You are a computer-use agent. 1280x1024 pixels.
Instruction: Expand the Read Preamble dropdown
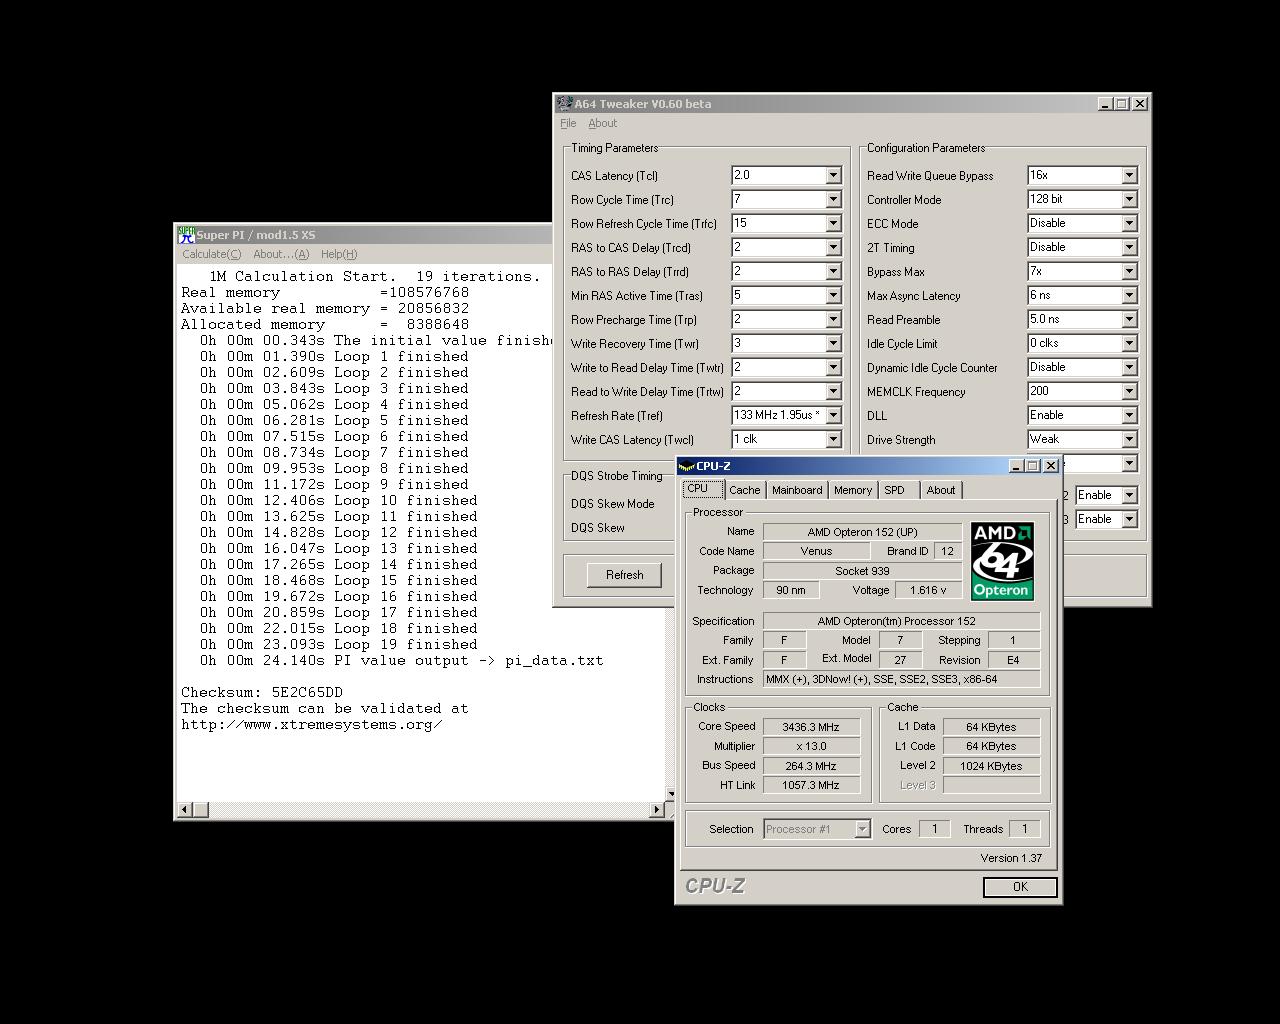click(x=1129, y=319)
